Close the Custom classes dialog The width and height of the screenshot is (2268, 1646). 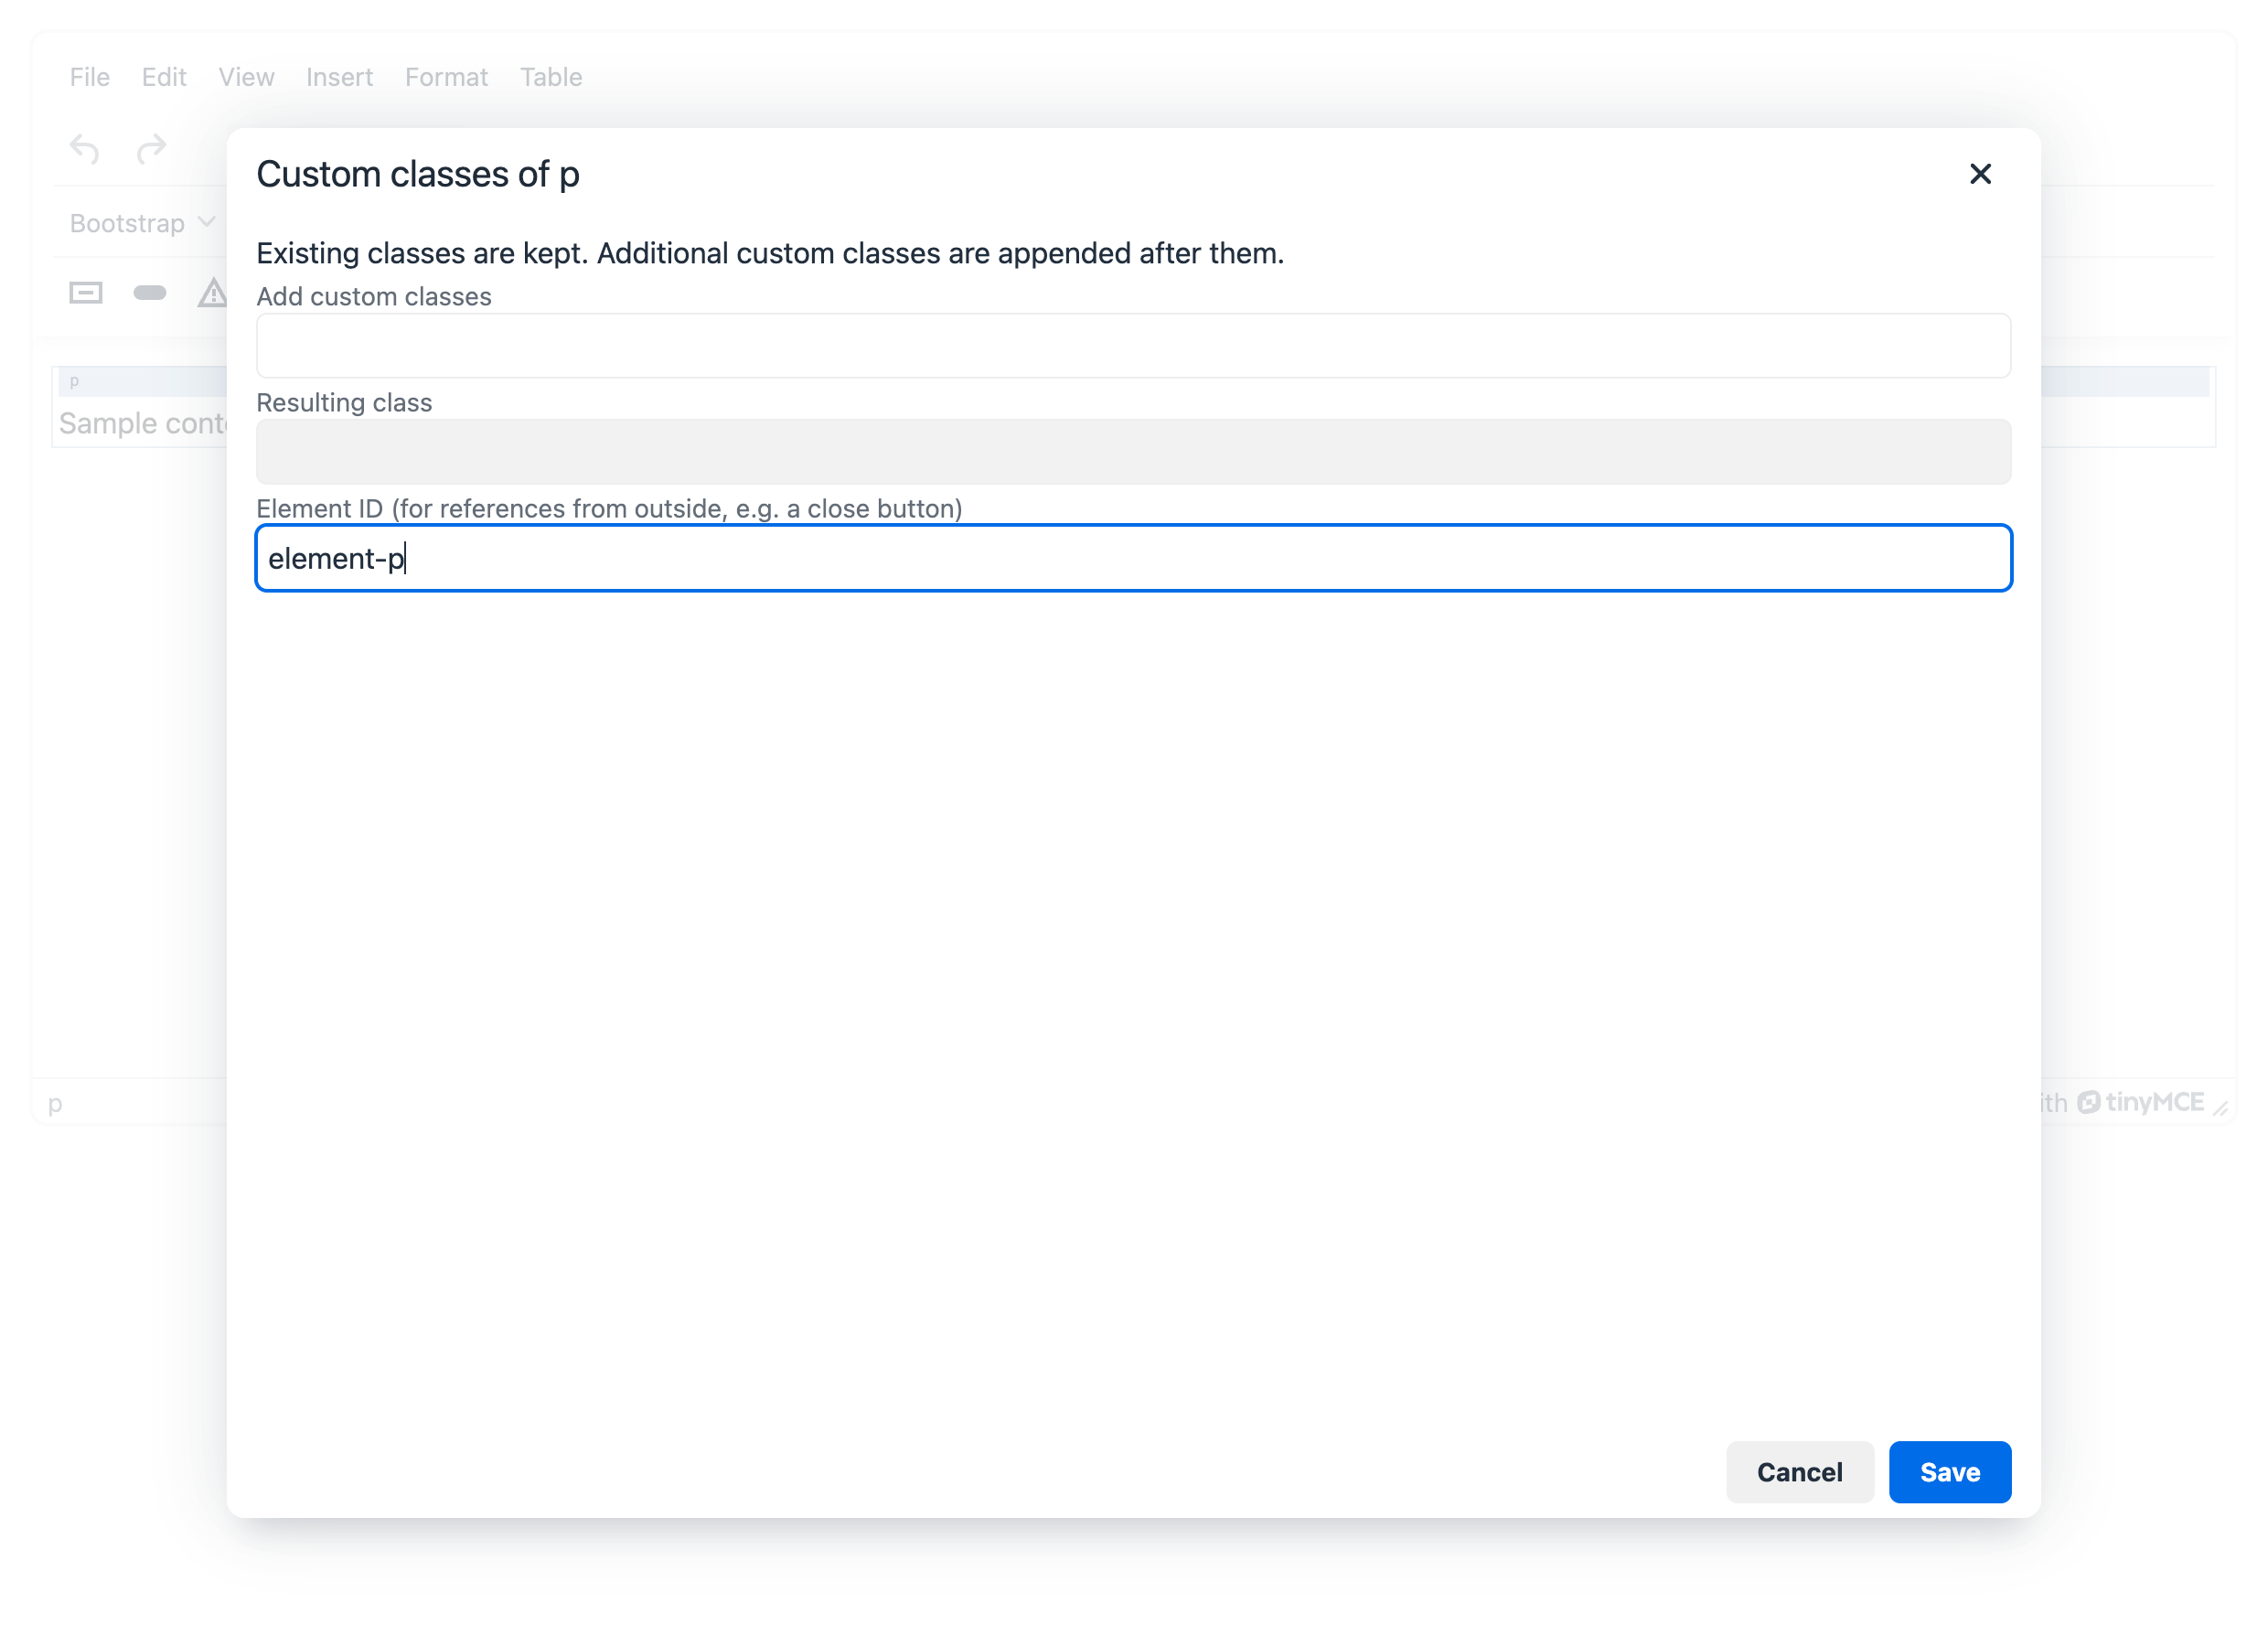click(x=1980, y=174)
